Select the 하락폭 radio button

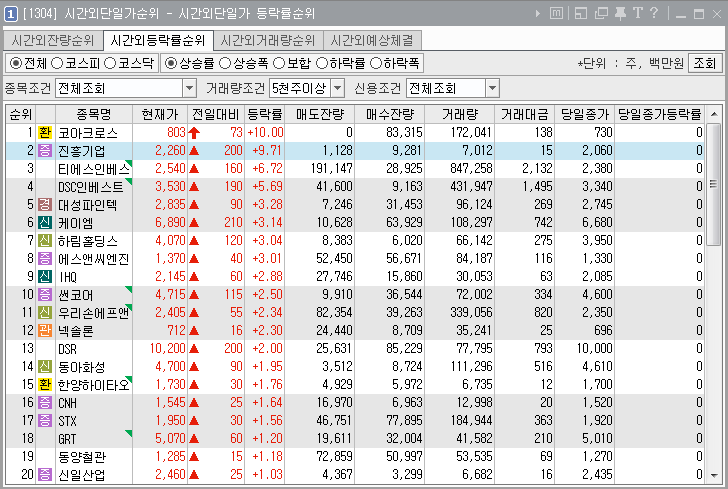click(376, 63)
